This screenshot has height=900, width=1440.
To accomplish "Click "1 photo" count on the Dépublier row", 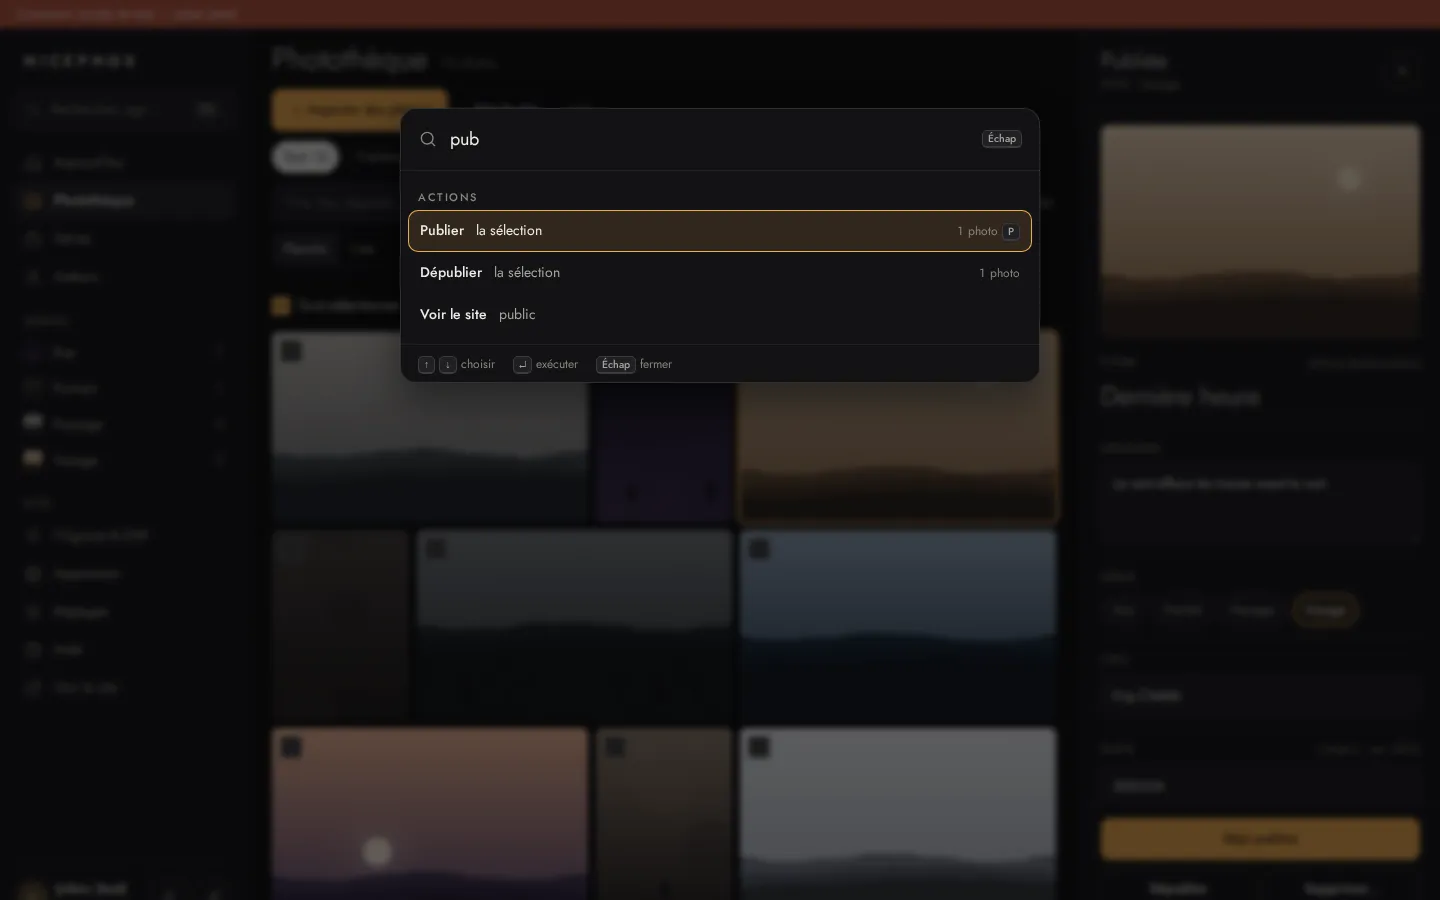I will (999, 273).
